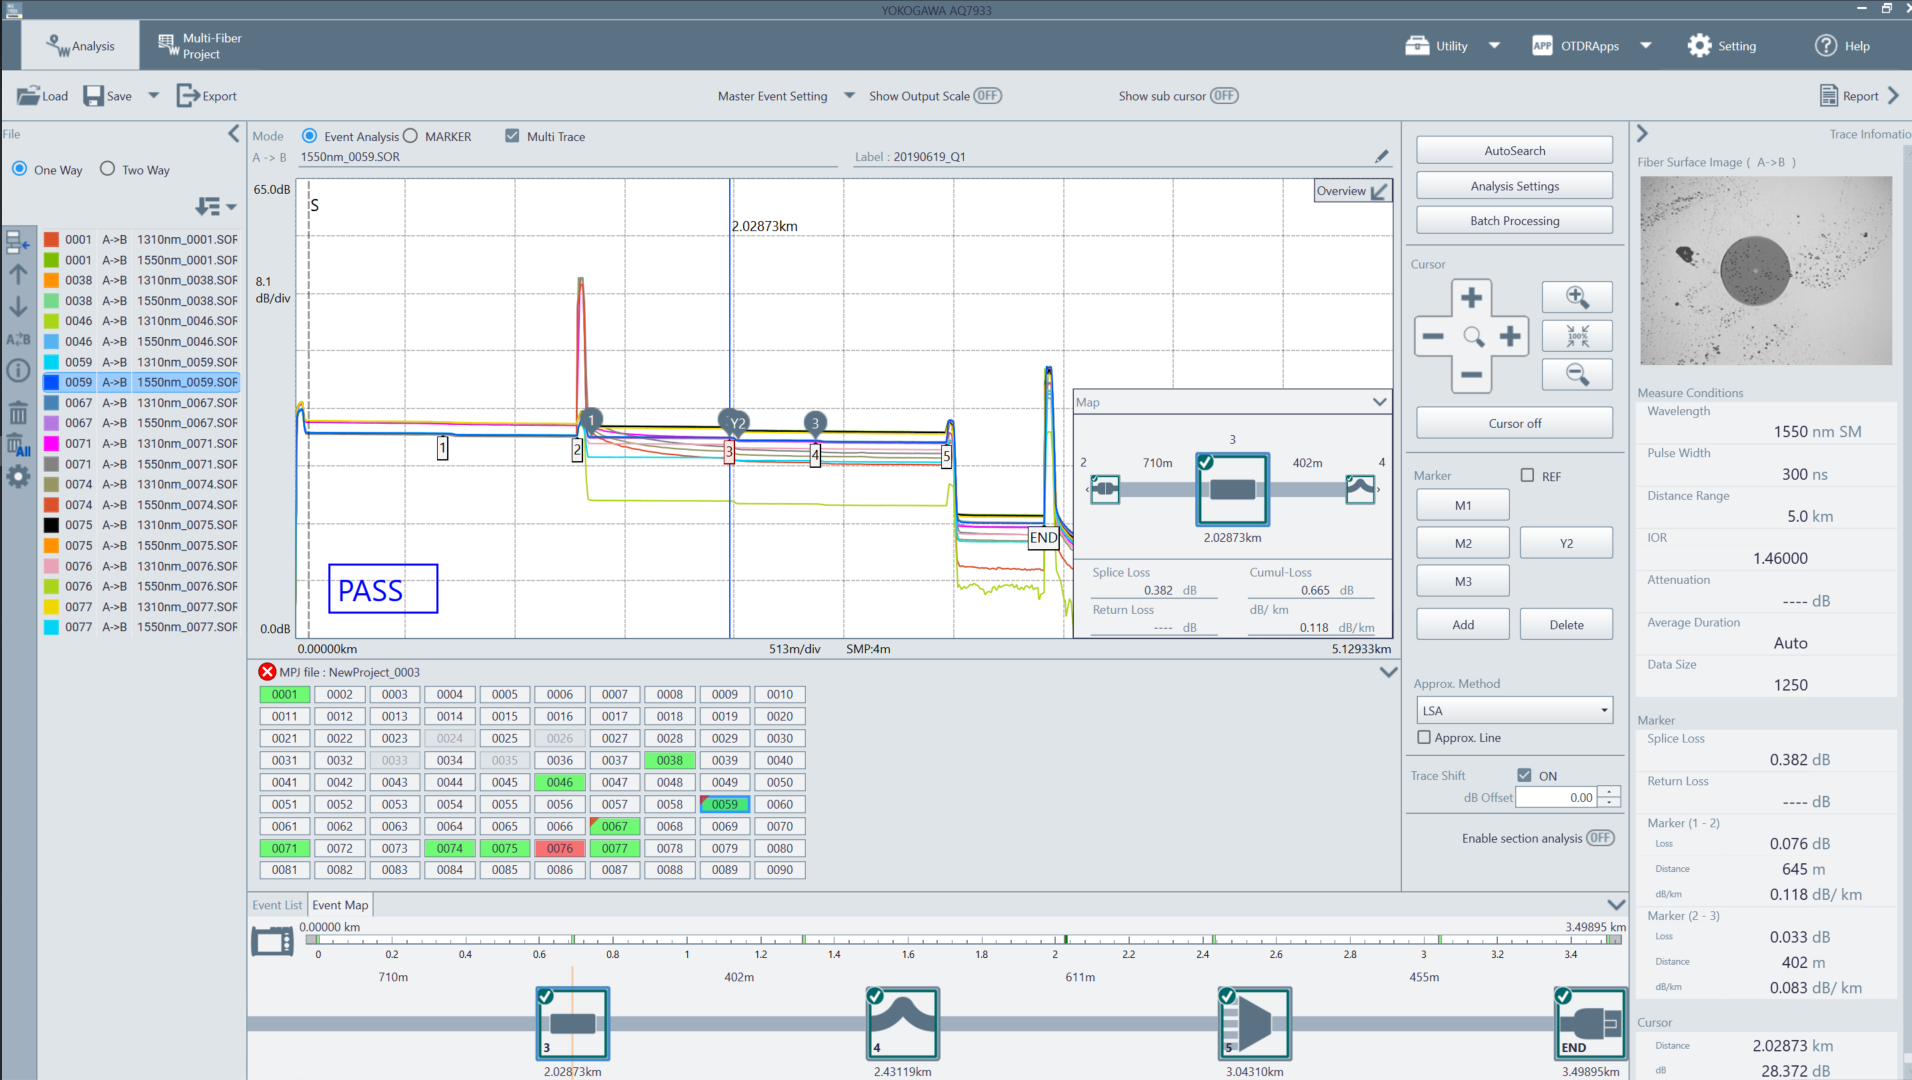
Task: Toggle the Multi Trace checkbox
Action: [512, 136]
